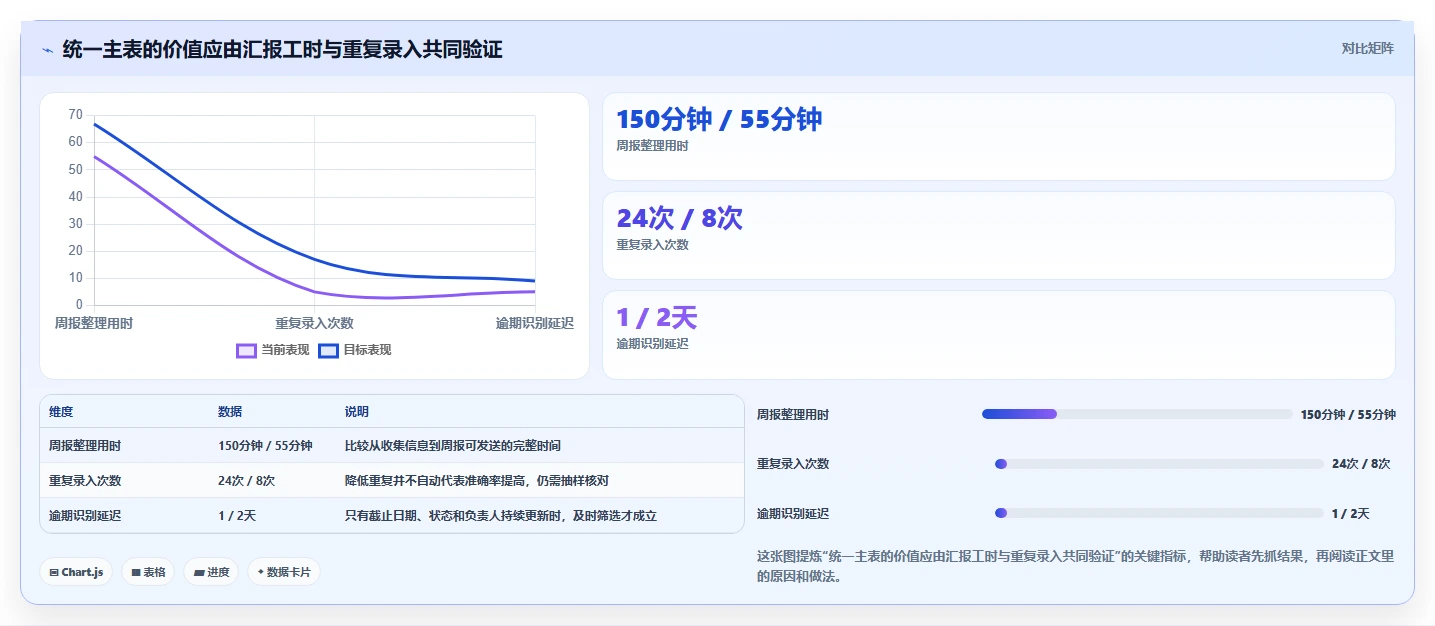This screenshot has height=626, width=1435.
Task: Click the blue 目标表现 legend color box
Action: [x=328, y=350]
